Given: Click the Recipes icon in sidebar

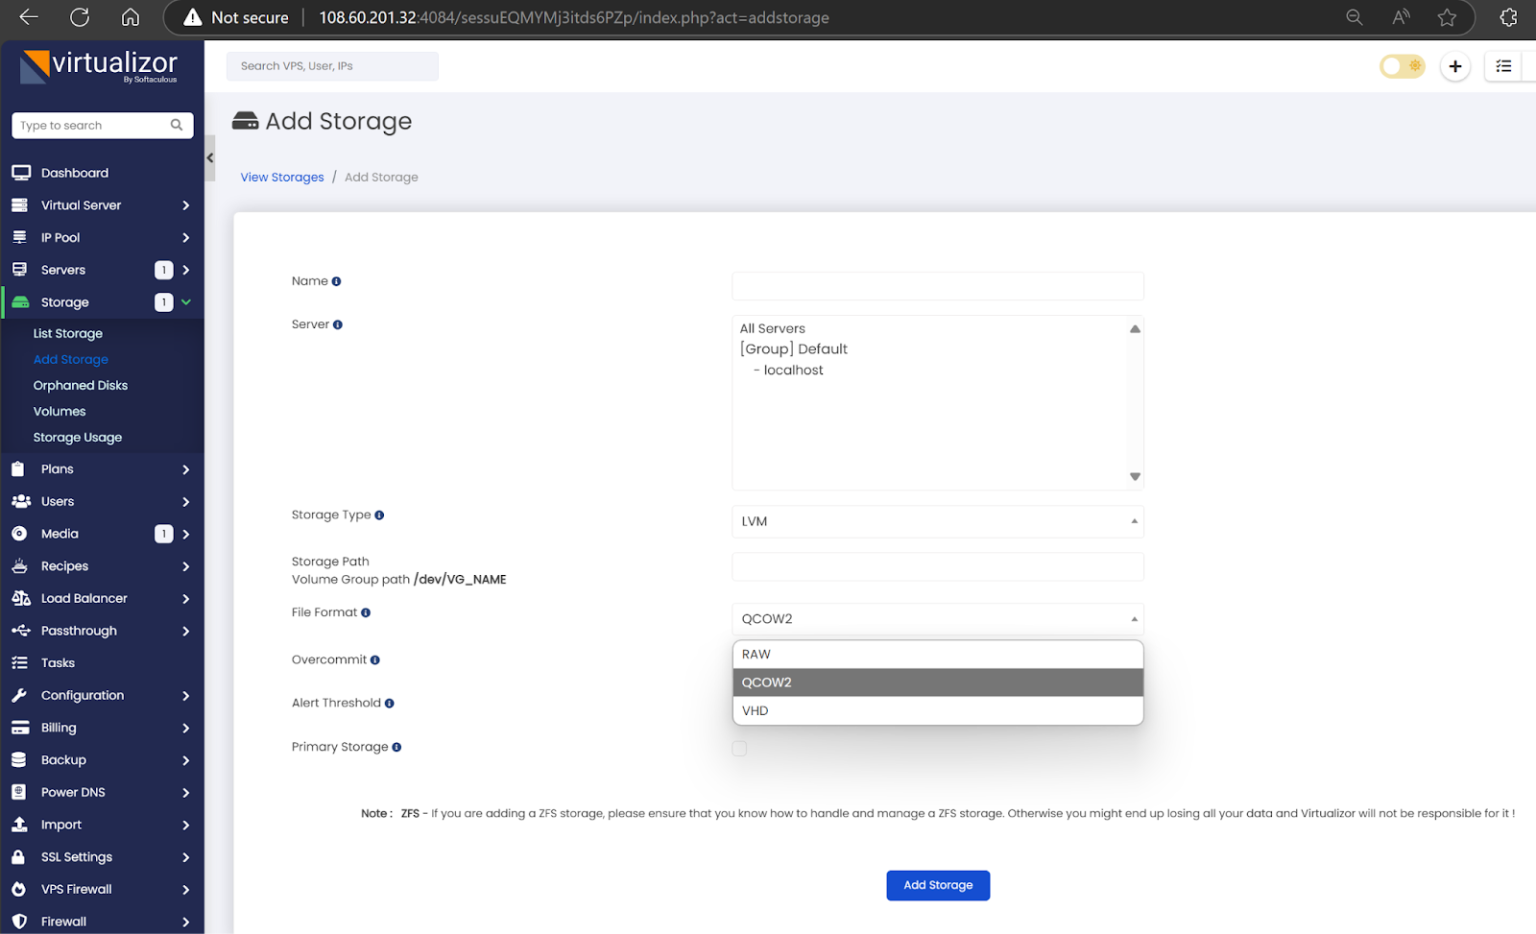Looking at the screenshot, I should point(21,566).
